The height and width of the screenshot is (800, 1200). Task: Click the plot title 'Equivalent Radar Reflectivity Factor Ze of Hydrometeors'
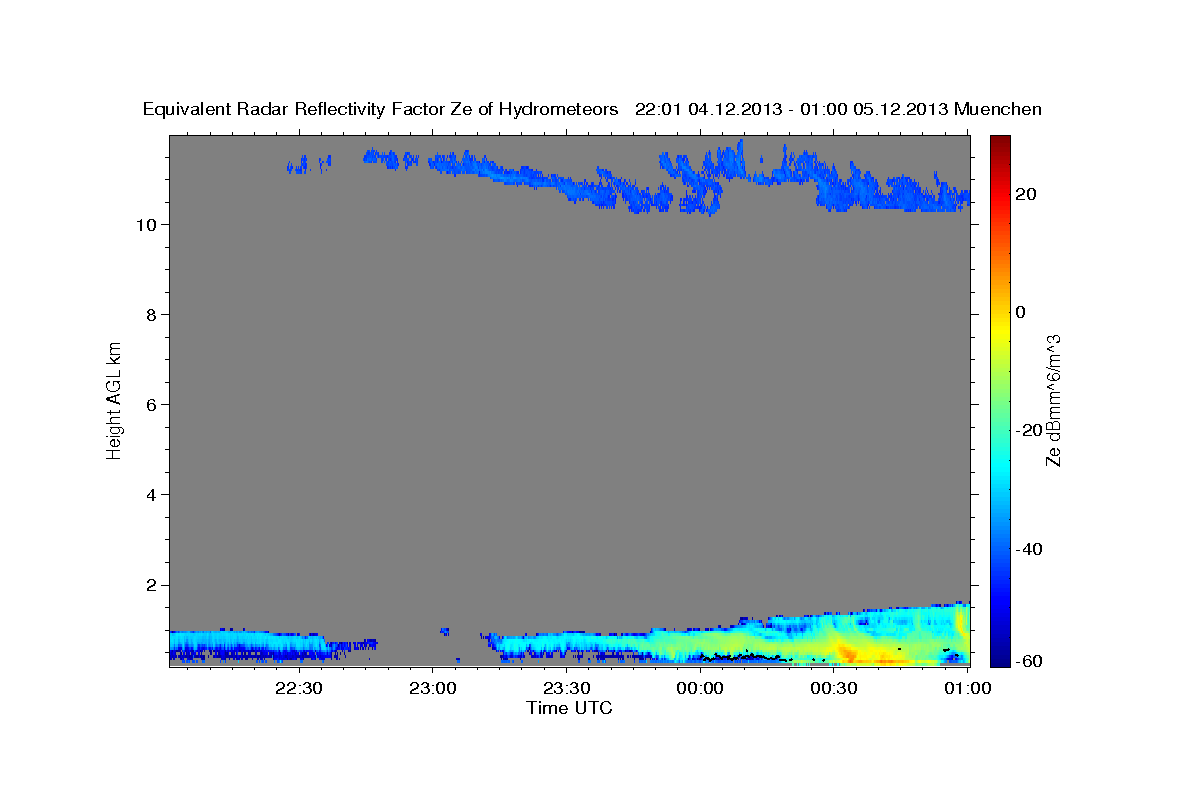tap(381, 110)
